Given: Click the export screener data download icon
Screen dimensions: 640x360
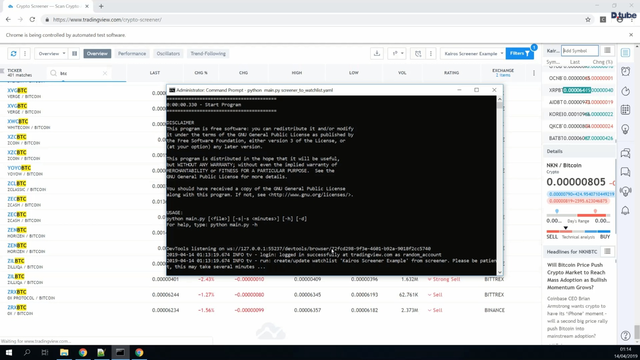Looking at the screenshot, I should (x=377, y=53).
